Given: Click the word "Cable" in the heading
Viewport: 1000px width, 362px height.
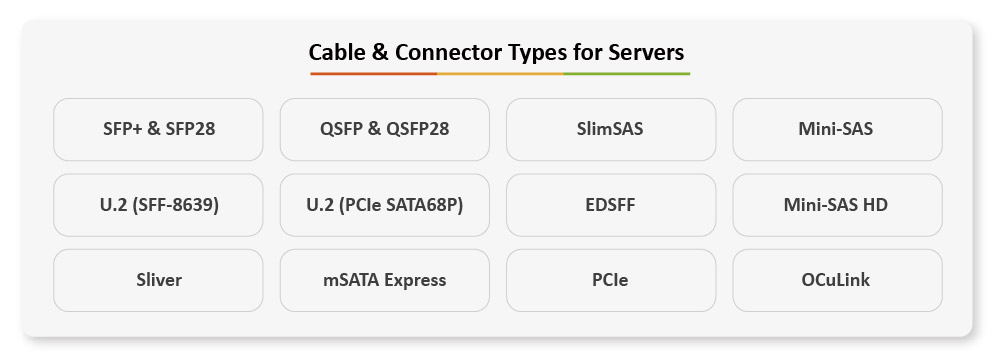Looking at the screenshot, I should tap(336, 52).
